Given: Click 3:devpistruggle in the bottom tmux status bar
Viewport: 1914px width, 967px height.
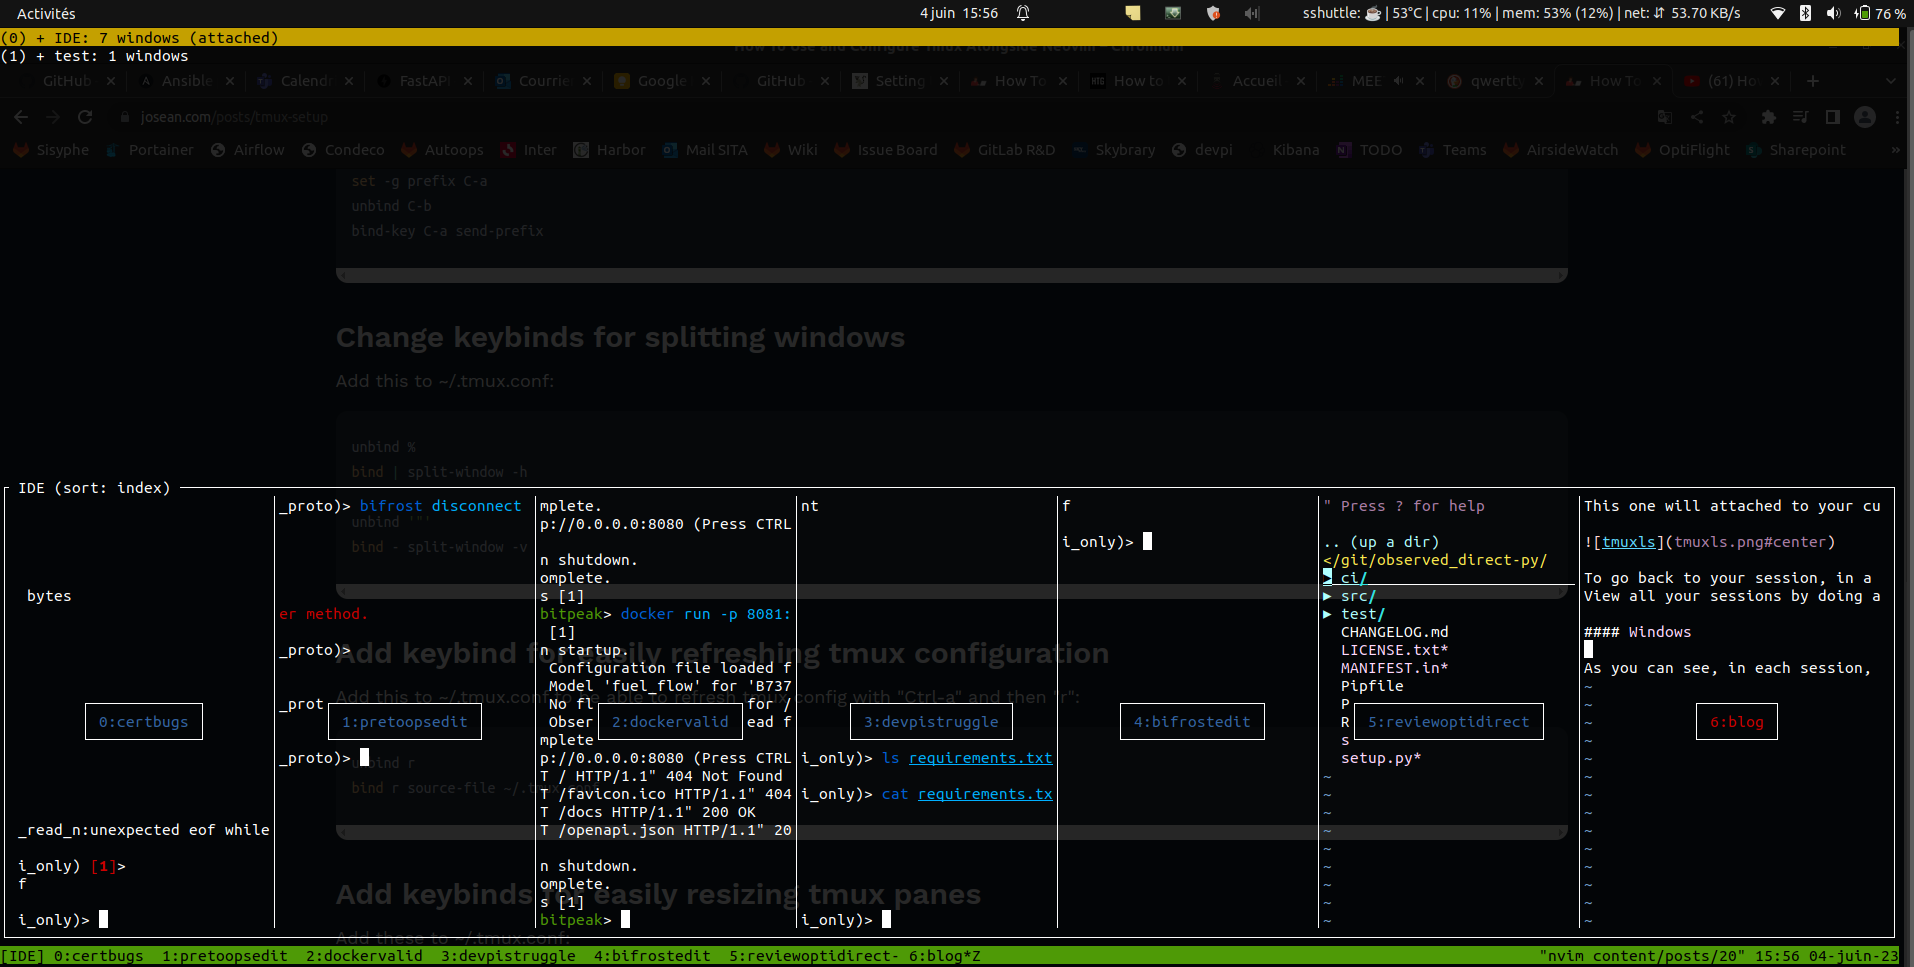Looking at the screenshot, I should coord(508,956).
